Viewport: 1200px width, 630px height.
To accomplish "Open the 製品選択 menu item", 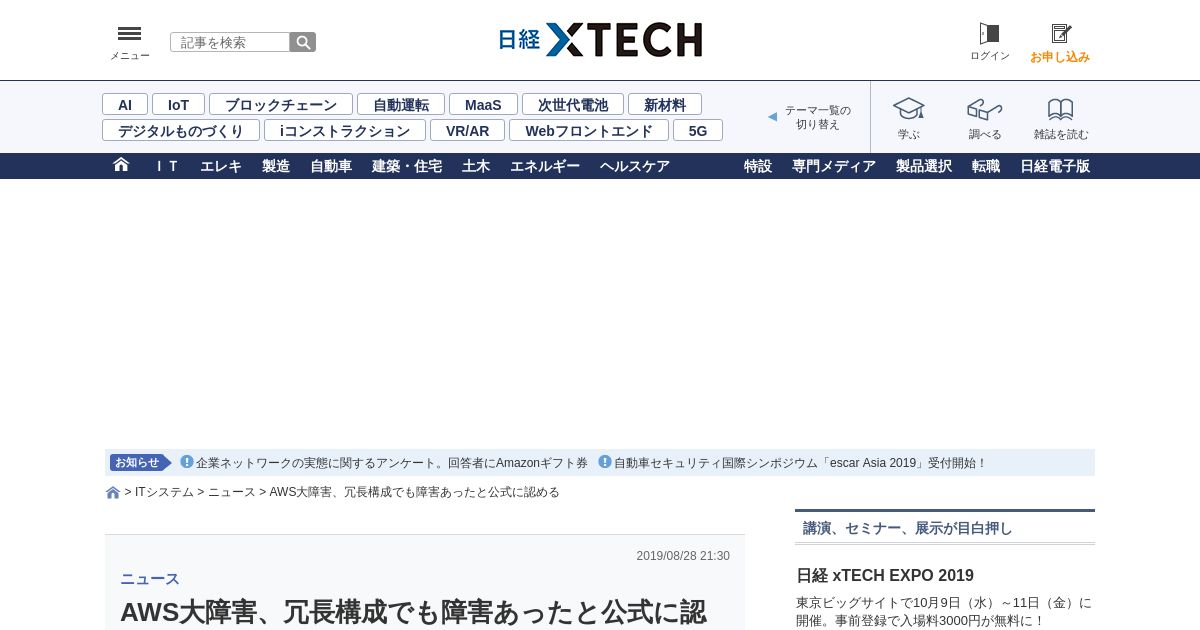I will coord(924,166).
